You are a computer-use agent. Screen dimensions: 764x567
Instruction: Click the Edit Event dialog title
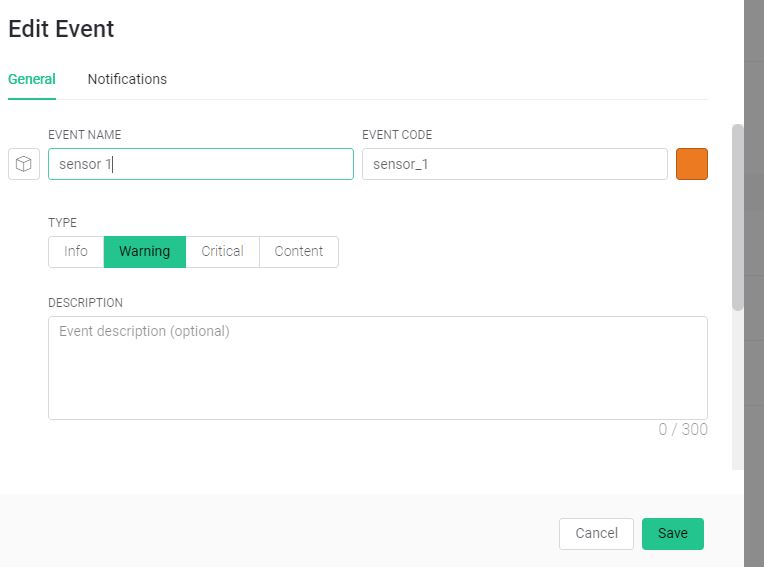pos(61,29)
